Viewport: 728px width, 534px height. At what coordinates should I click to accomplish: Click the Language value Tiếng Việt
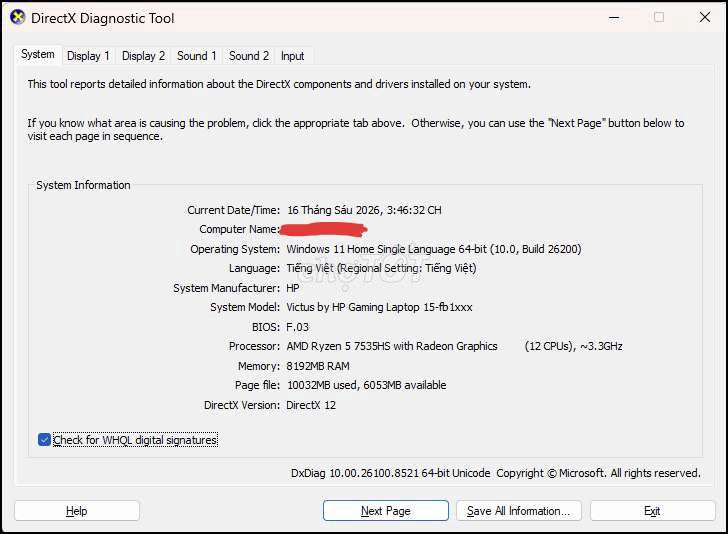381,268
